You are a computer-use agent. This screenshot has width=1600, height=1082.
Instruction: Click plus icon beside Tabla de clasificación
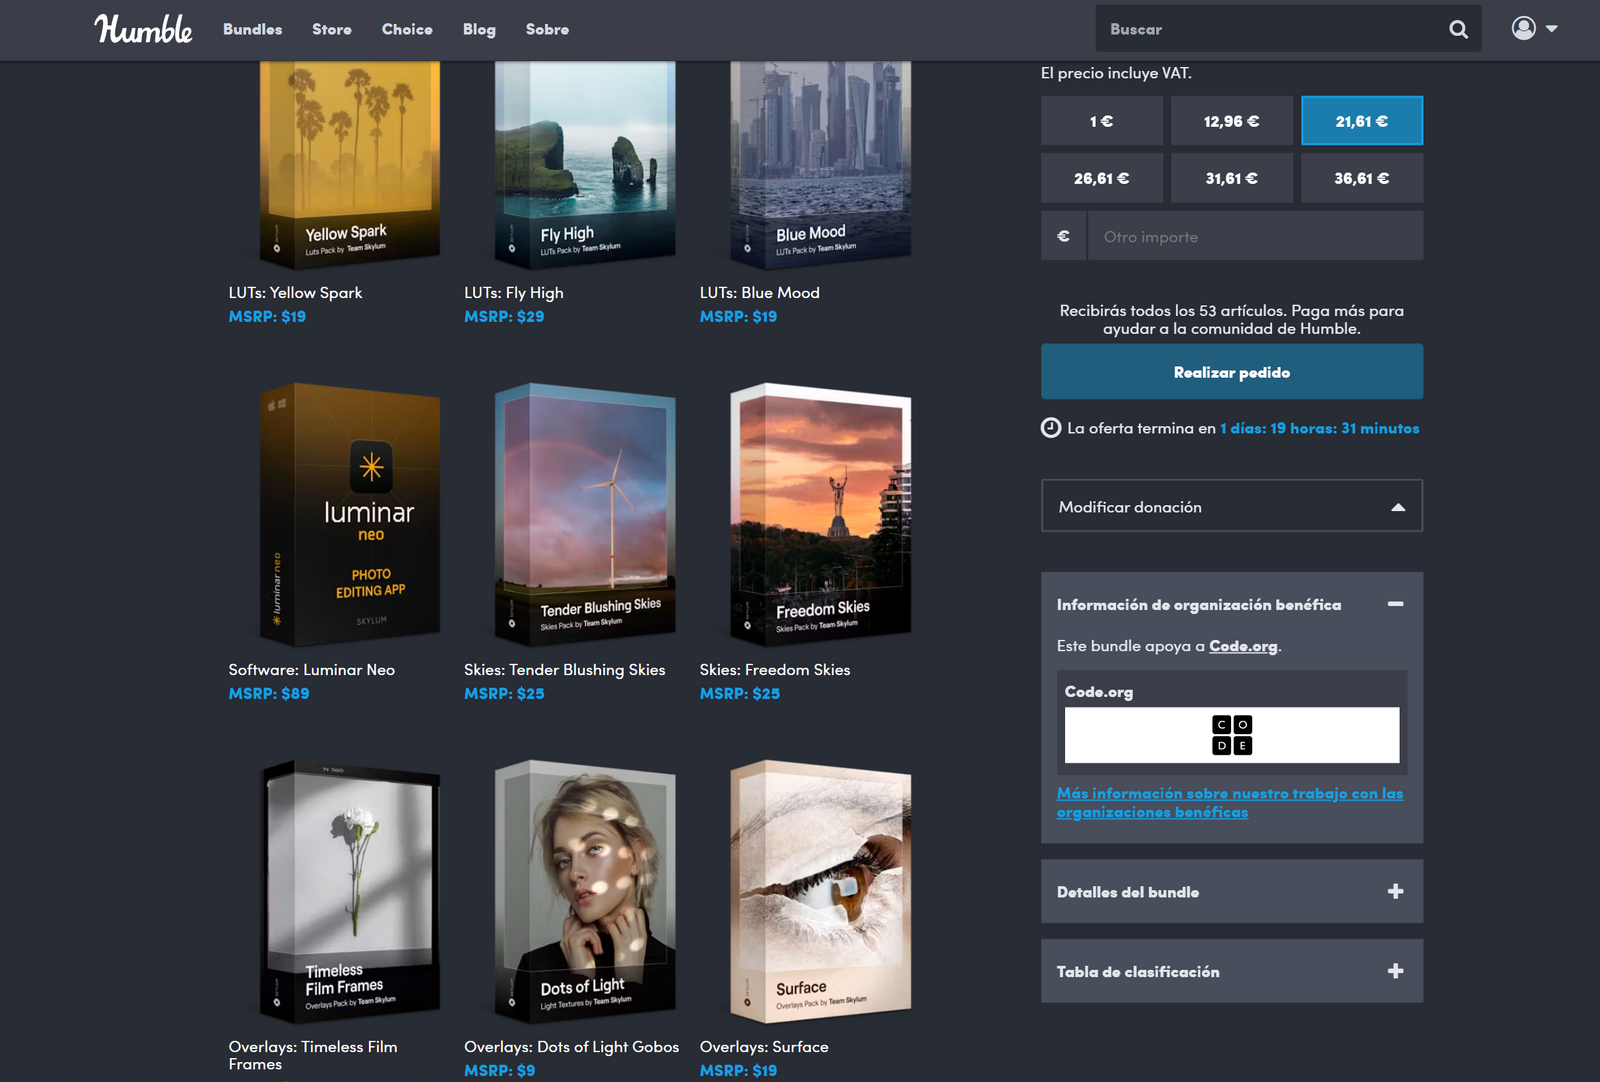[x=1395, y=971]
